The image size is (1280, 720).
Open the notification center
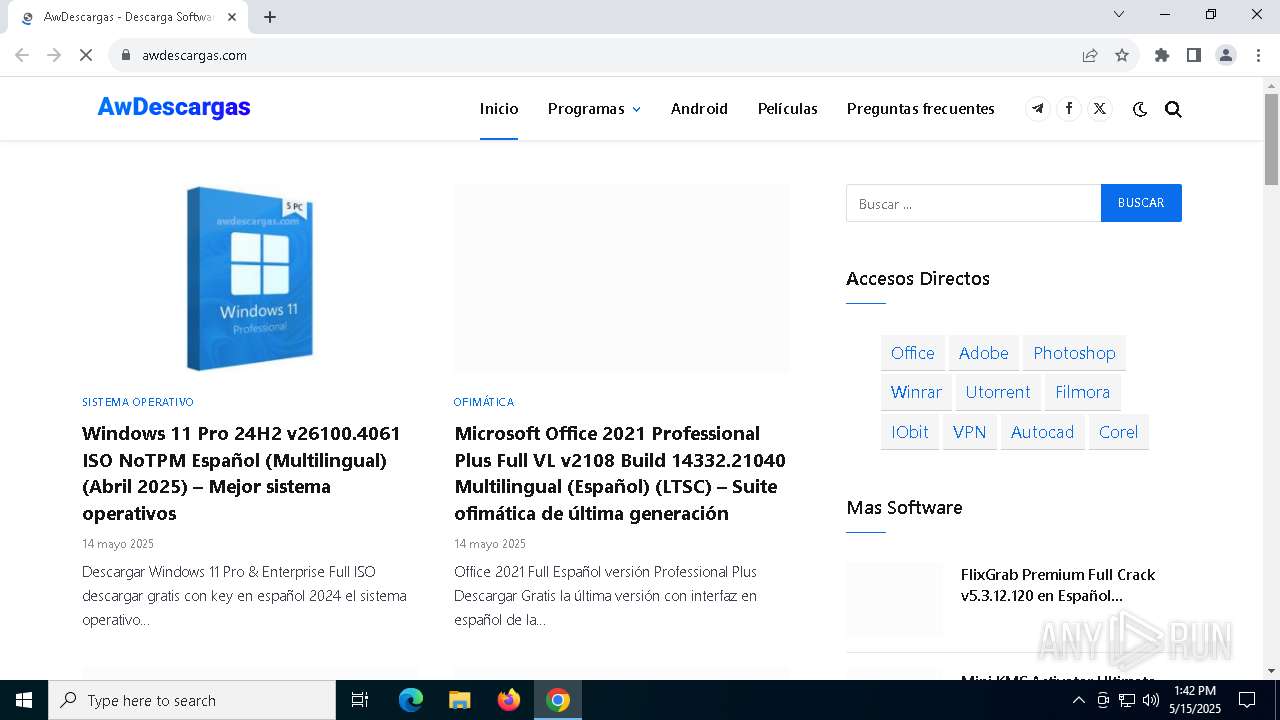[1247, 700]
